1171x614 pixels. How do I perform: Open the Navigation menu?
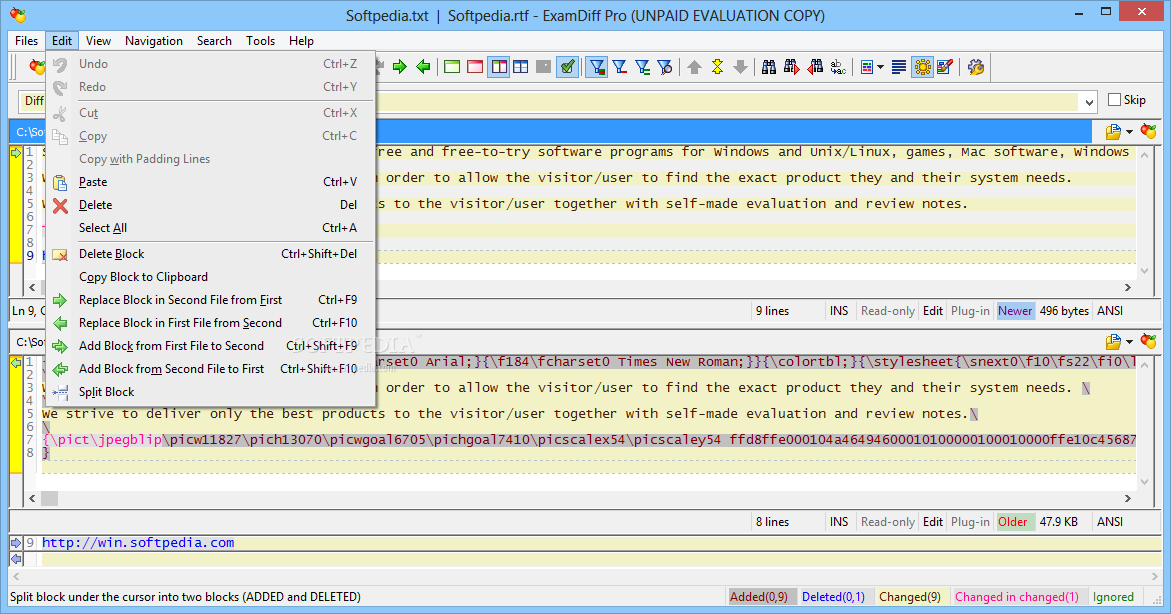154,41
